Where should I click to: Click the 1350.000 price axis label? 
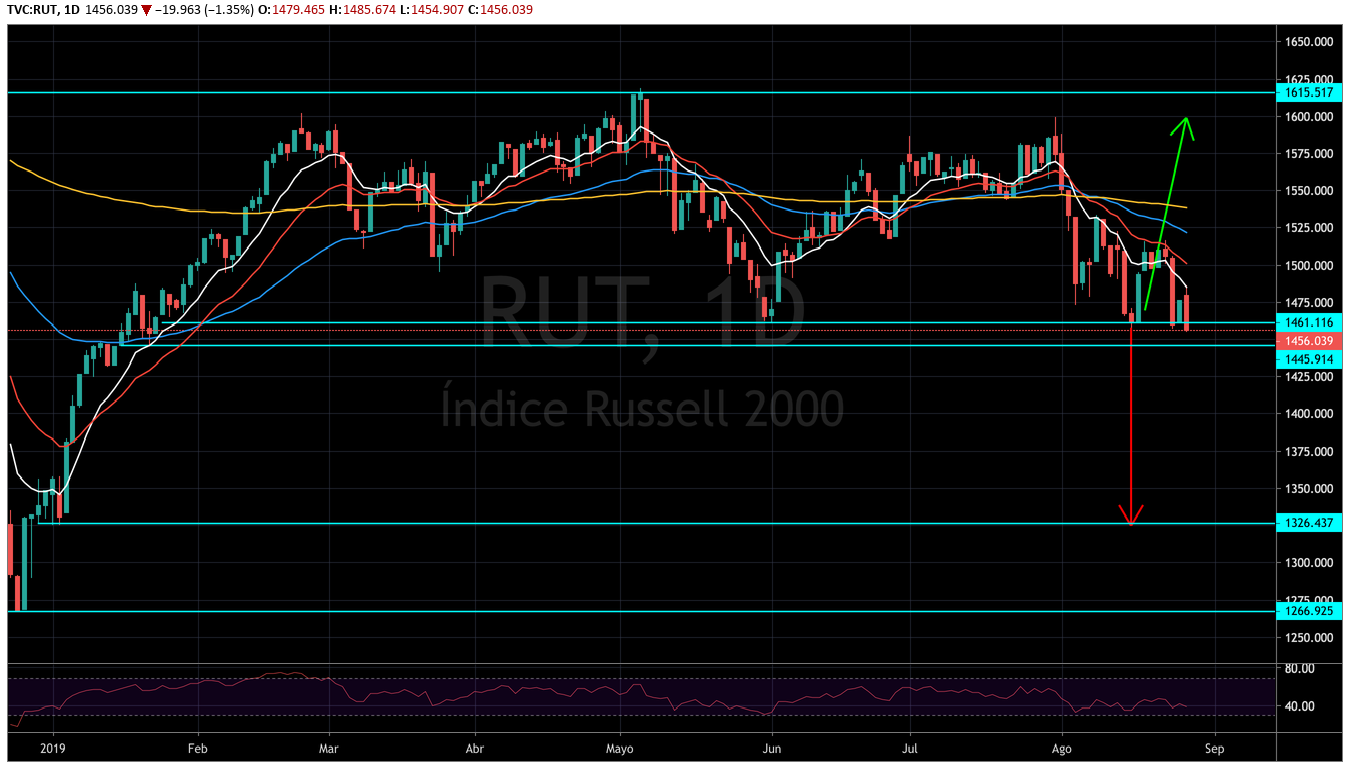click(1310, 489)
